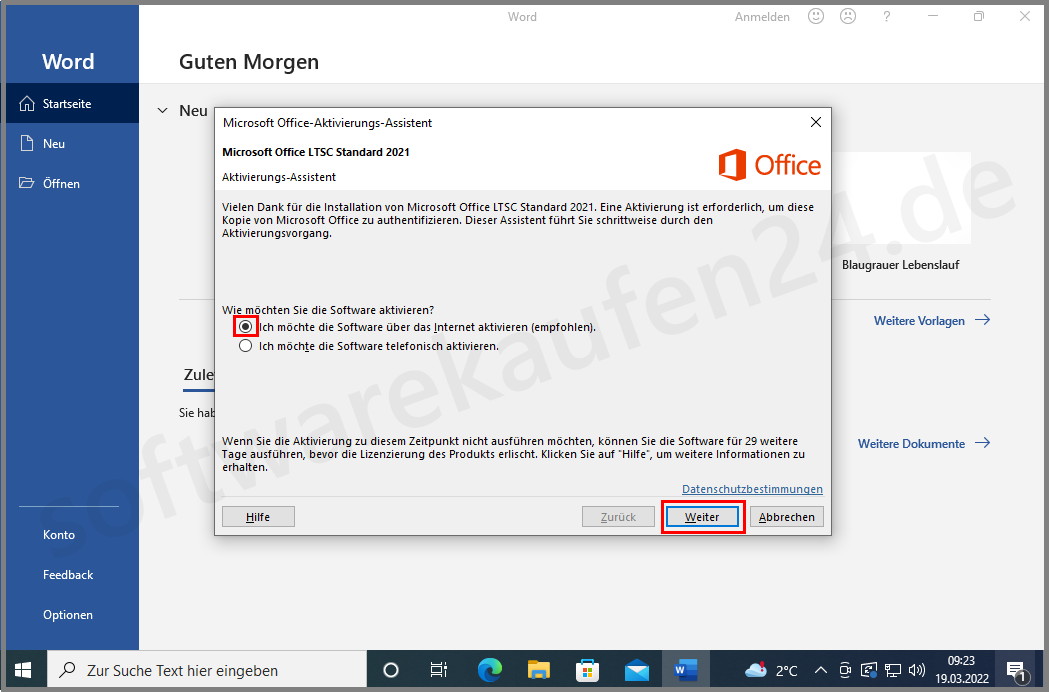This screenshot has height=692, width=1049.
Task: Open Mail app from taskbar
Action: pos(636,670)
